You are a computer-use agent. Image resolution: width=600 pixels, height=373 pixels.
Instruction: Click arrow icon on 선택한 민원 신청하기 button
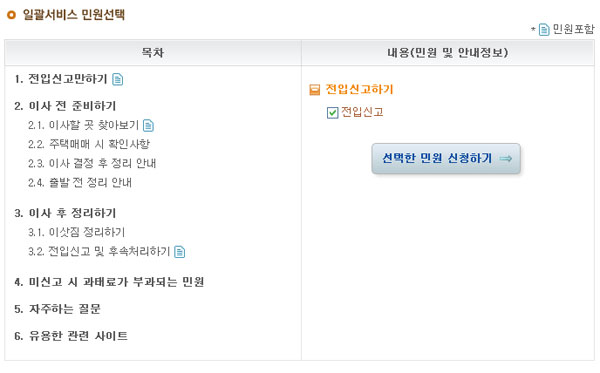[x=506, y=158]
